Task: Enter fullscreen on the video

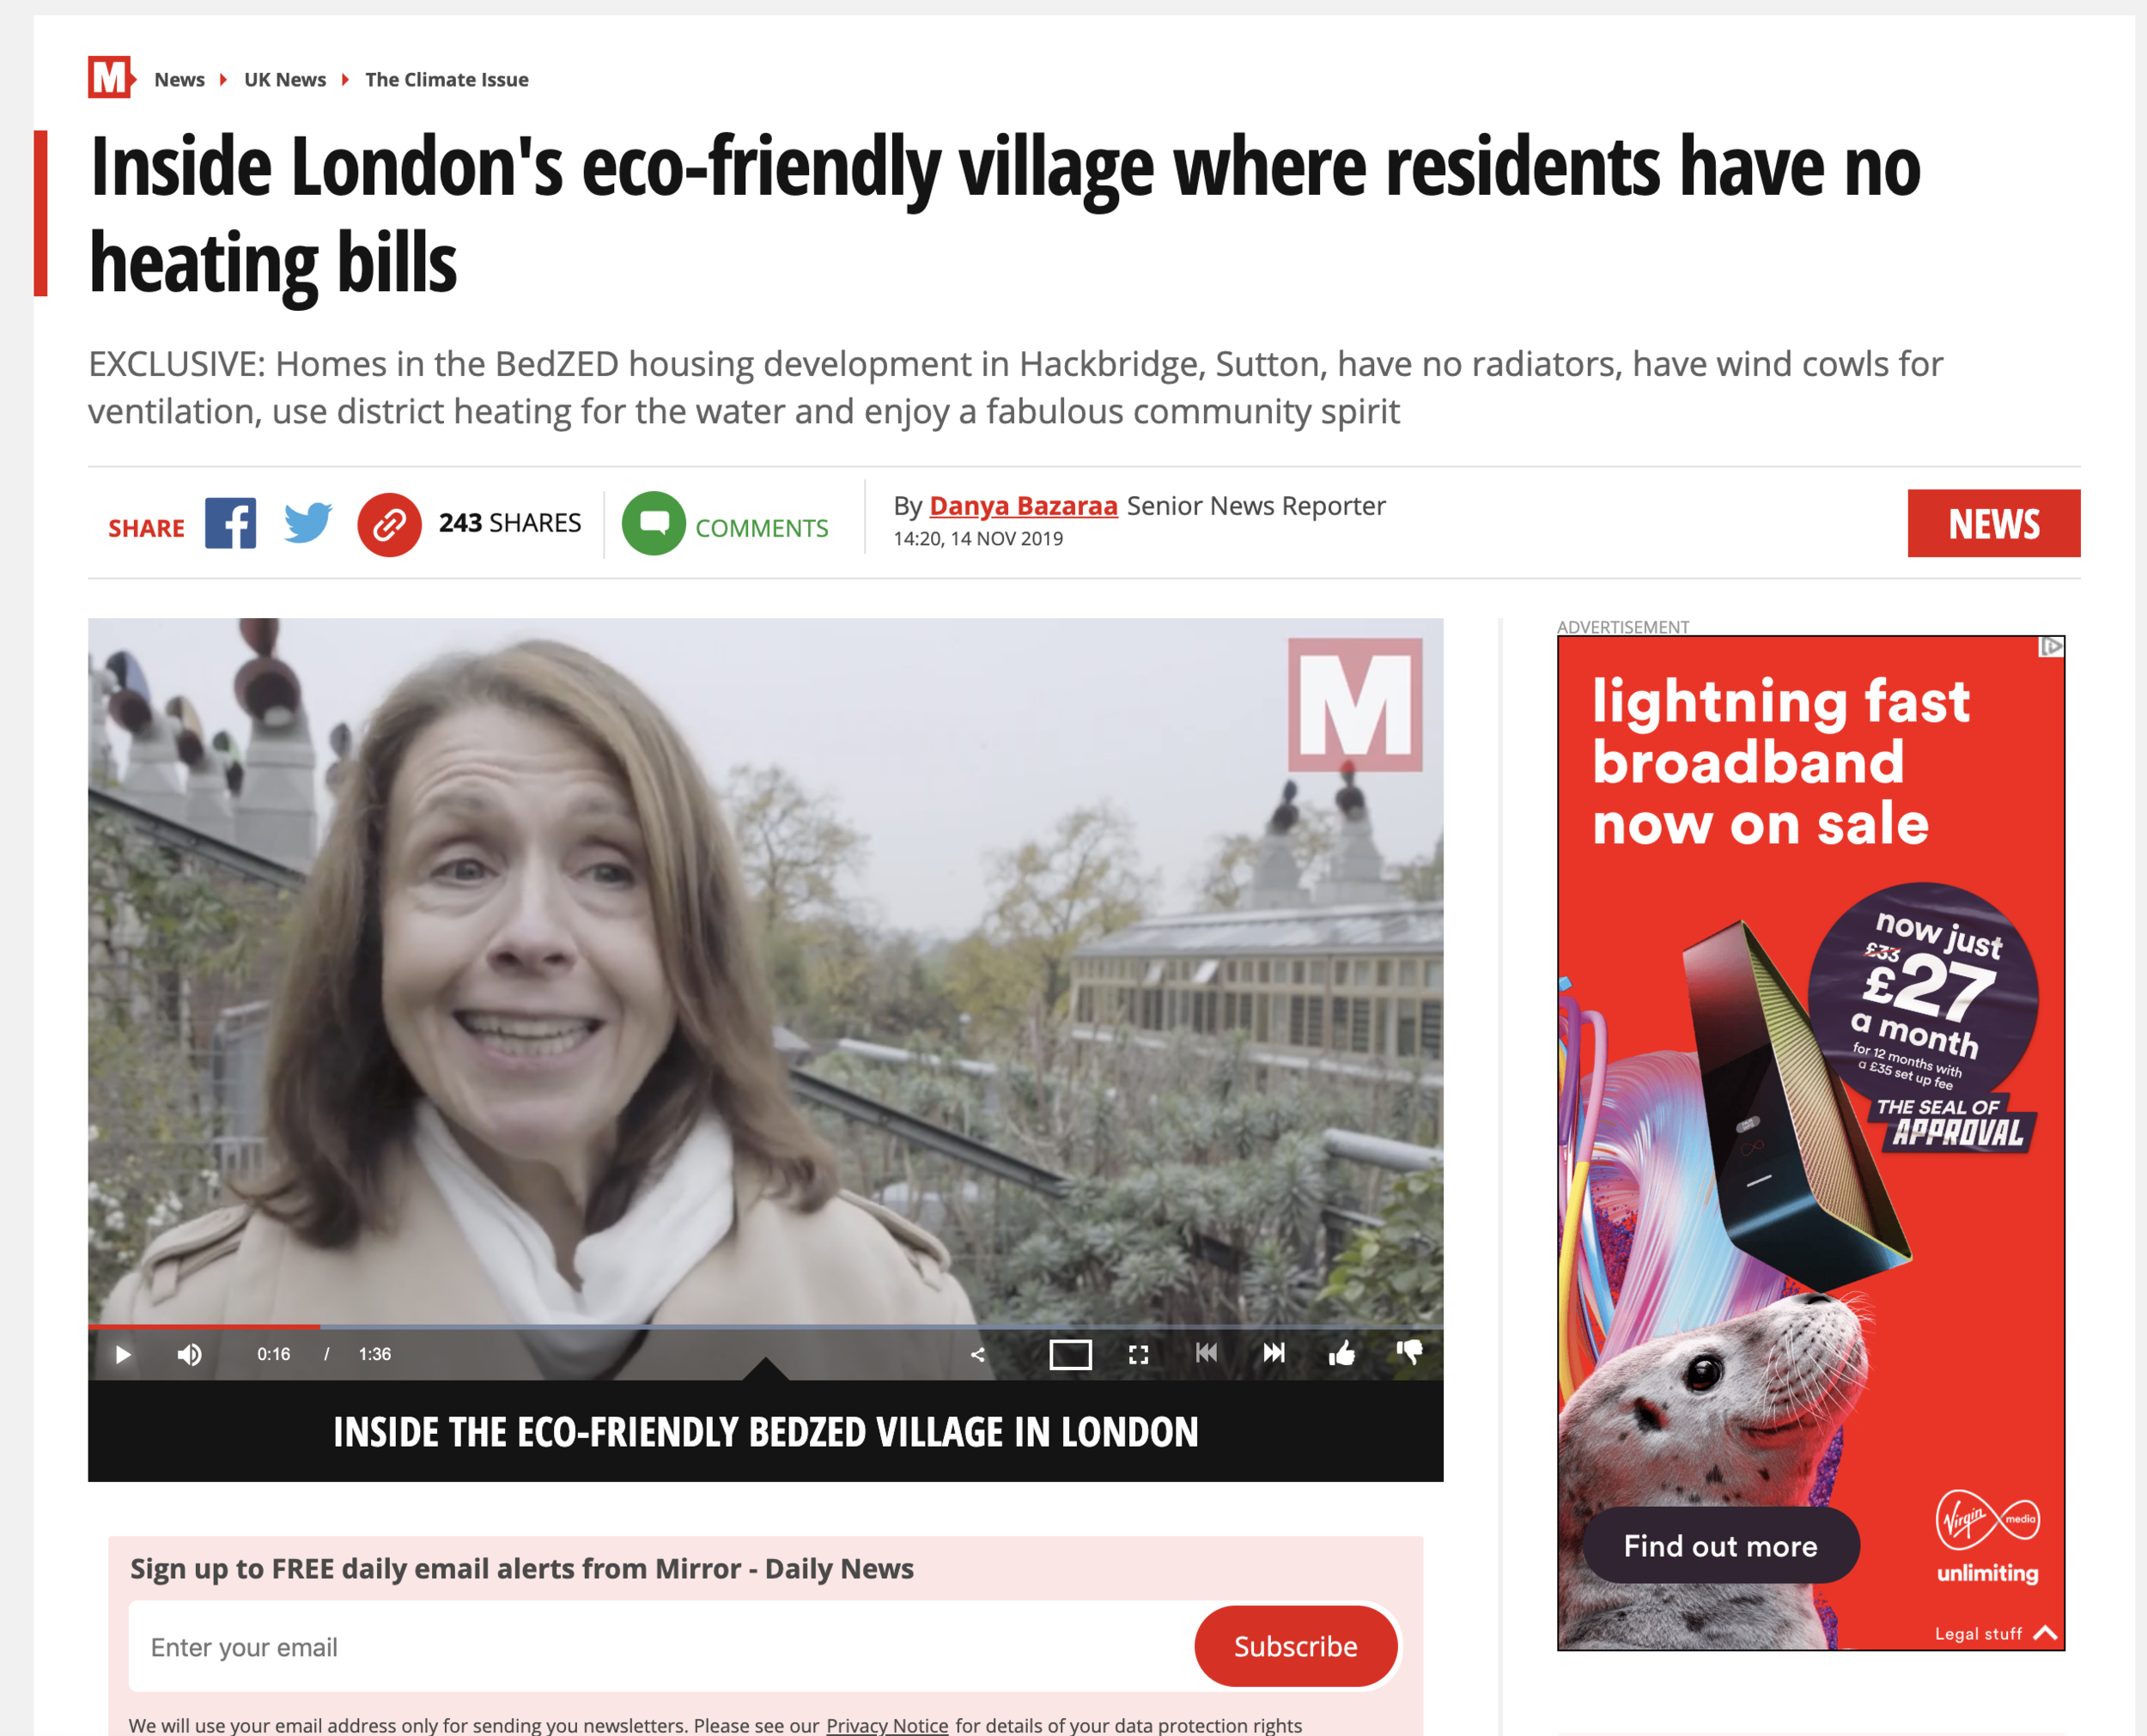Action: [1138, 1354]
